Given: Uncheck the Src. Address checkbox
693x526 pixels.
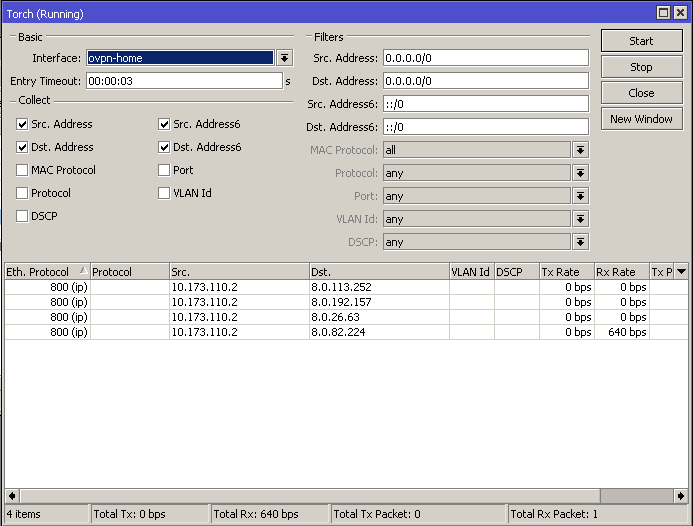Looking at the screenshot, I should (22, 125).
